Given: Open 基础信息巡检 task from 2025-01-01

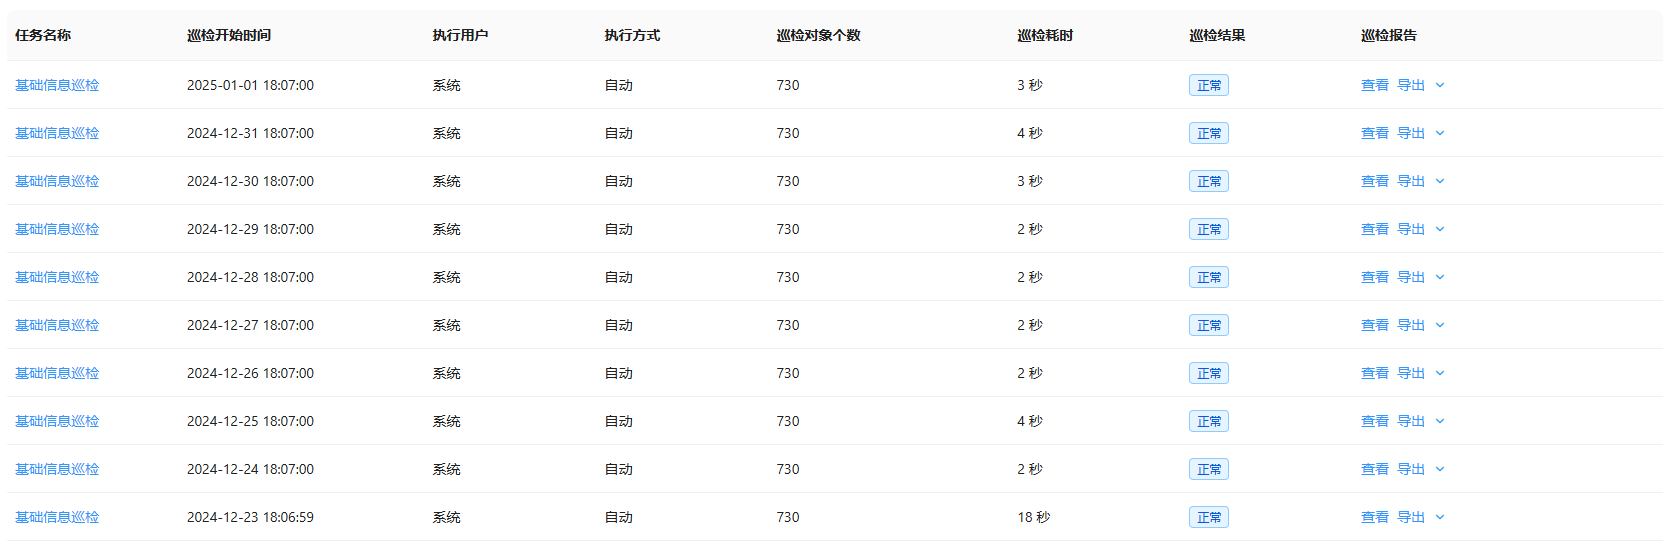Looking at the screenshot, I should coord(57,85).
